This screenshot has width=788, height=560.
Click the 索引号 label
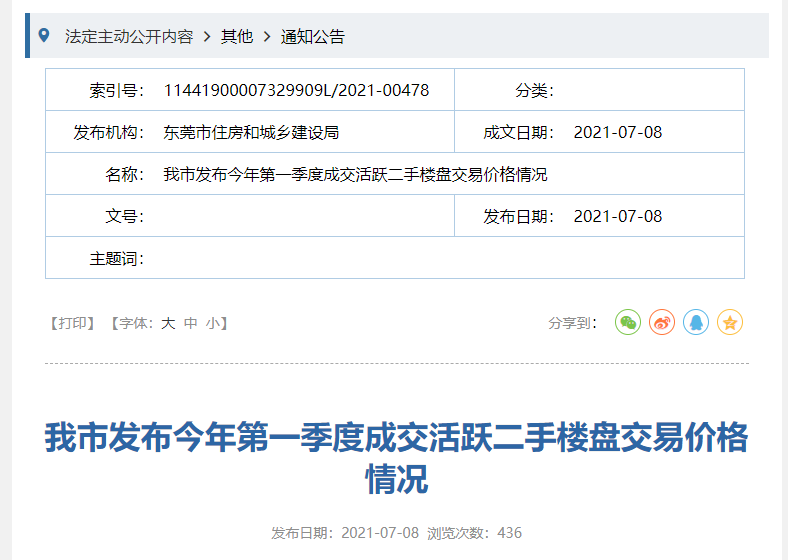click(117, 90)
